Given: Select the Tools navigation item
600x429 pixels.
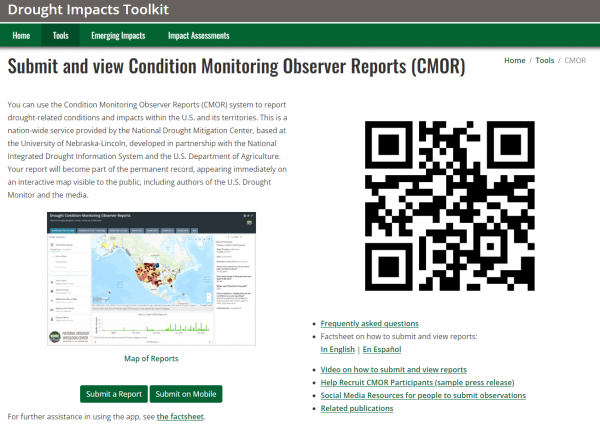Looking at the screenshot, I should [x=60, y=36].
